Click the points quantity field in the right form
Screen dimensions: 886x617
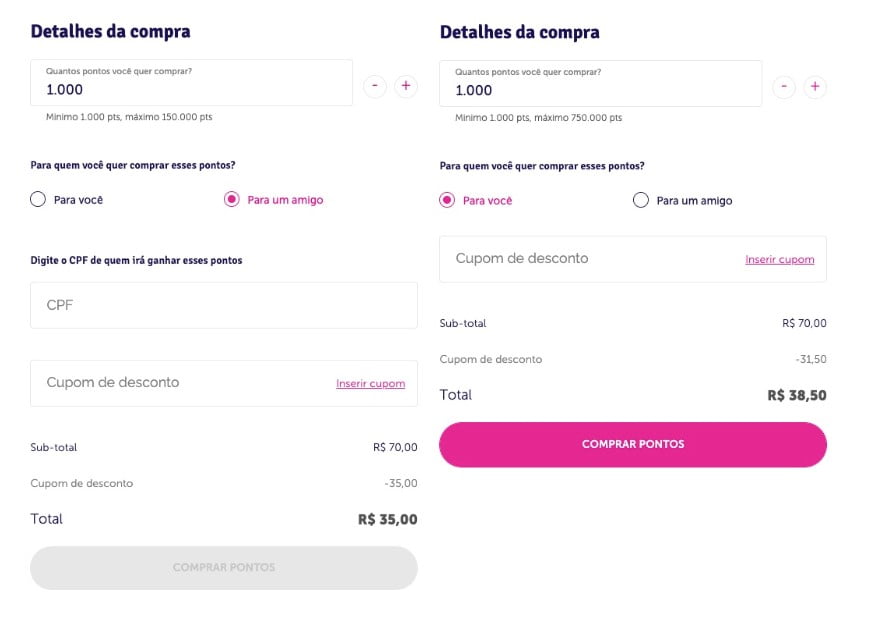(600, 83)
